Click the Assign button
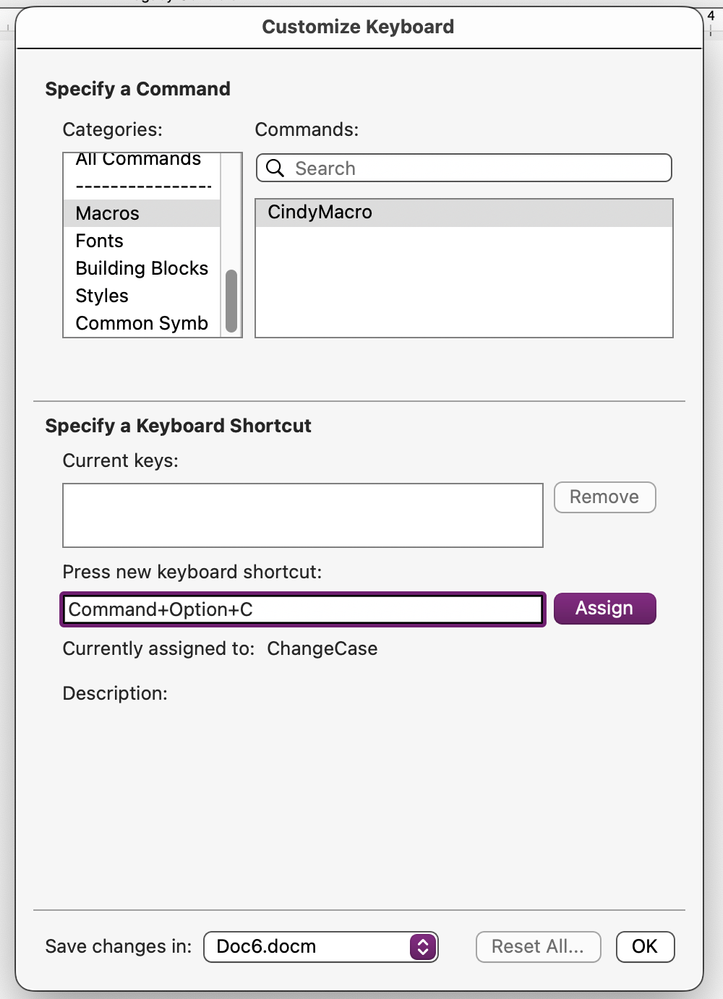The height and width of the screenshot is (999, 723). pos(604,608)
